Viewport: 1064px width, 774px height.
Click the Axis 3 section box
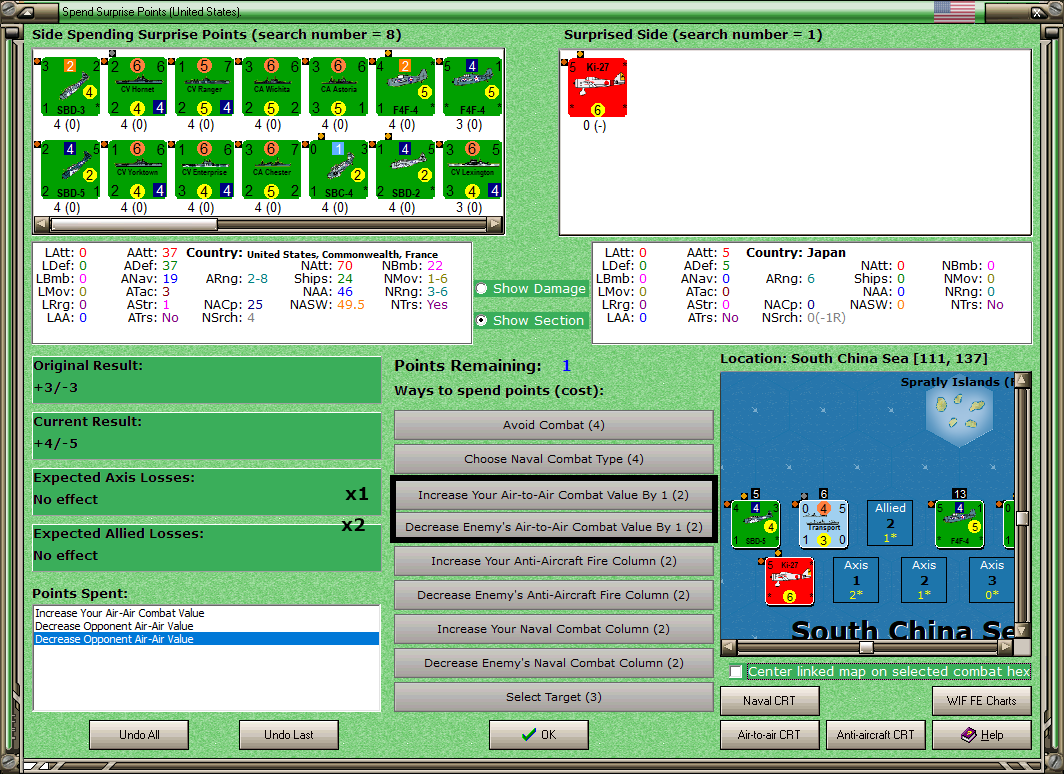pyautogui.click(x=991, y=580)
